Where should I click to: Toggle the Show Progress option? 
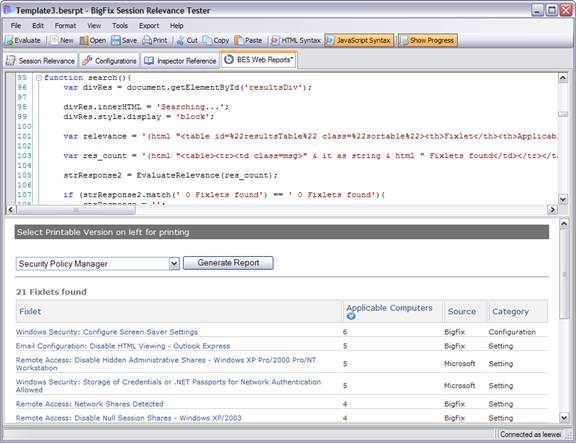pyautogui.click(x=427, y=40)
